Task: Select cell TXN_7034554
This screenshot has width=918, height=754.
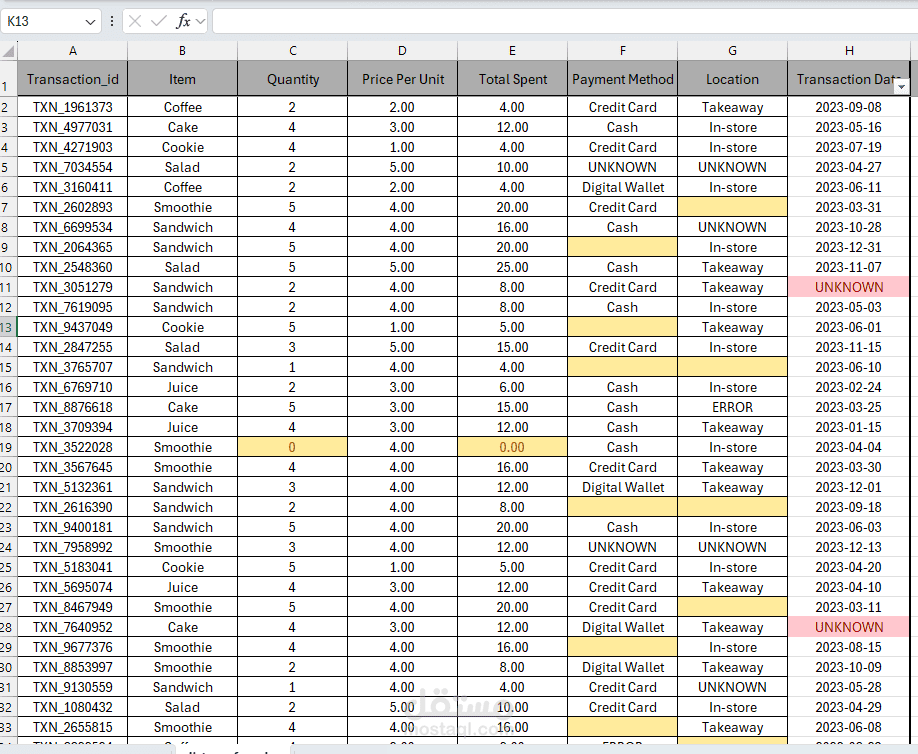Action: [x=73, y=167]
